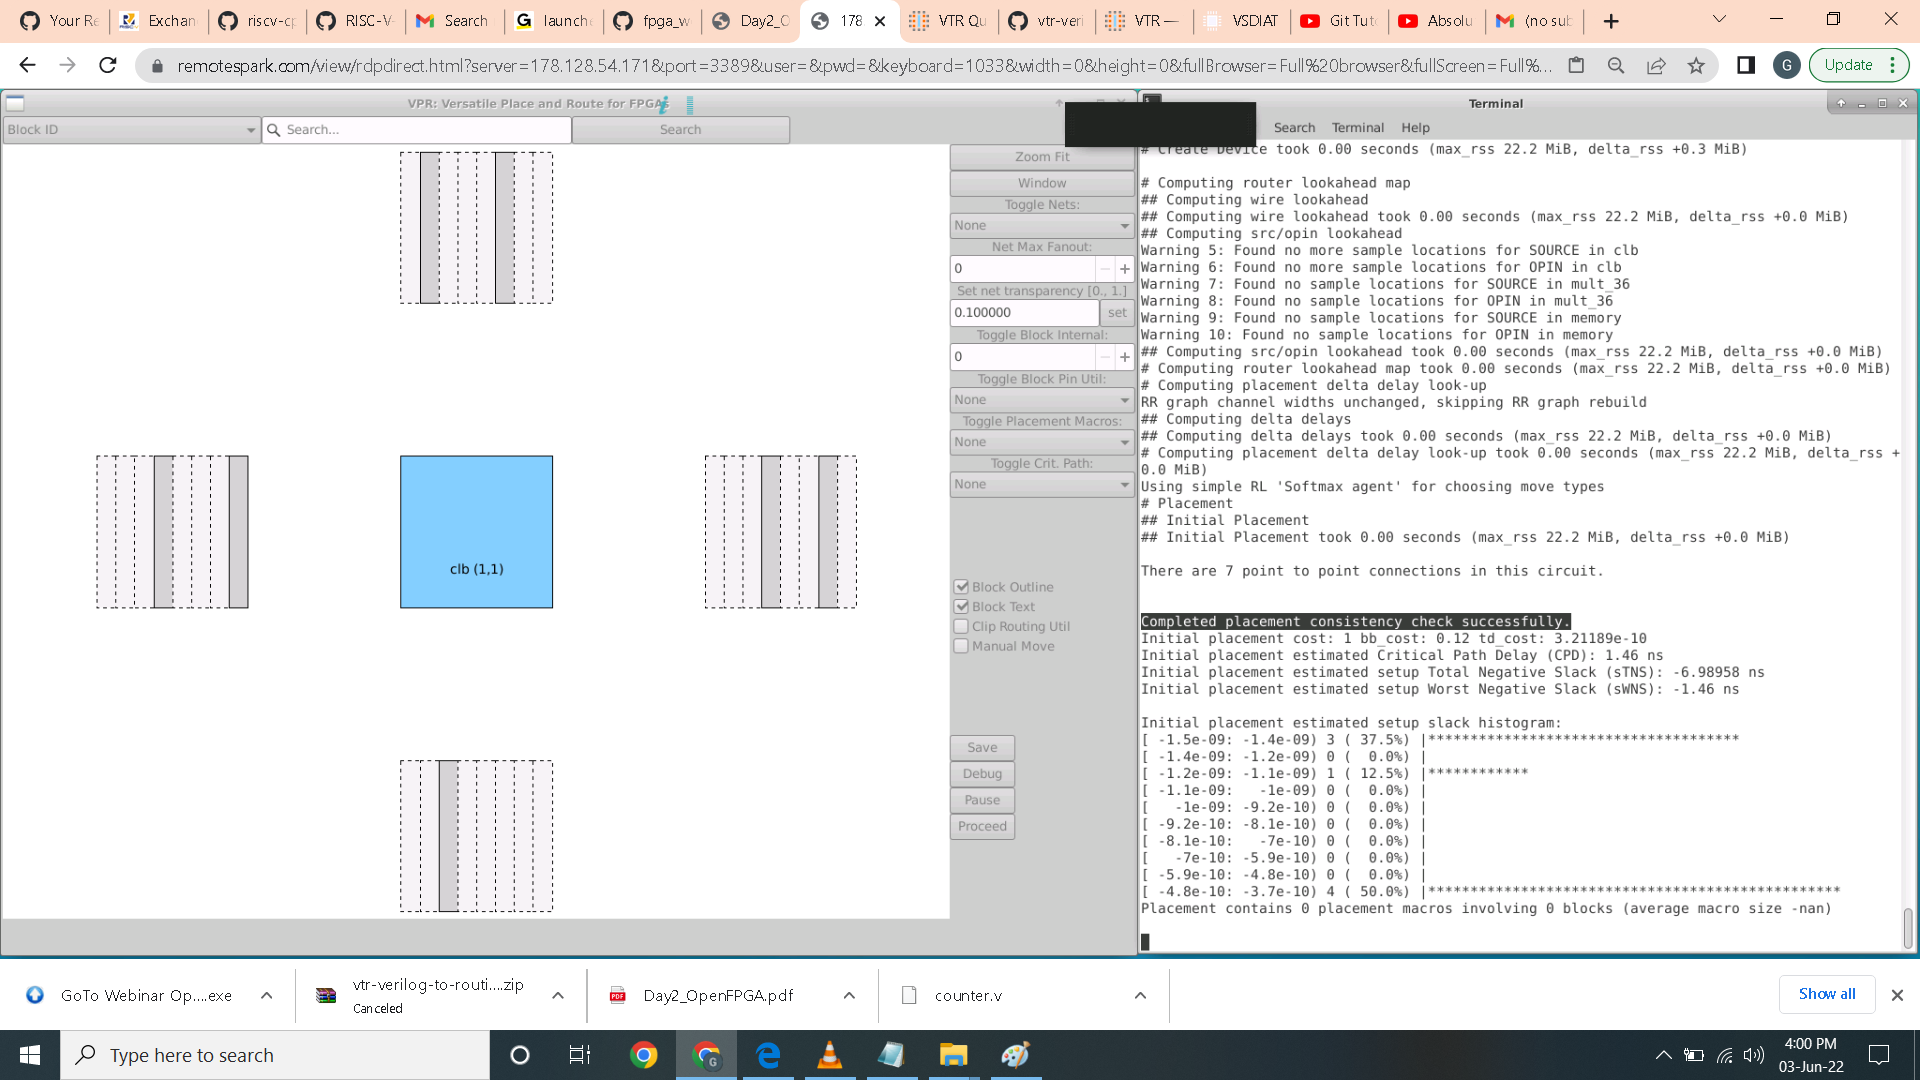Bookmark this page with star icon
This screenshot has height=1080, width=1920.
coord(1696,66)
